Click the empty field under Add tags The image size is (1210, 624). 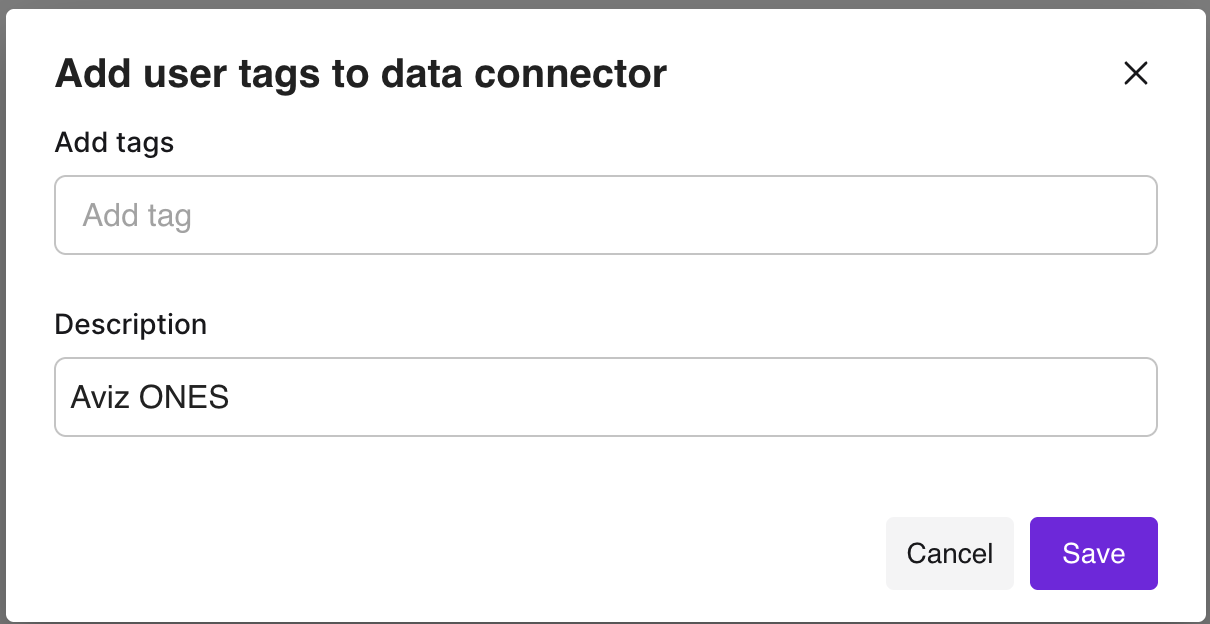coord(605,215)
